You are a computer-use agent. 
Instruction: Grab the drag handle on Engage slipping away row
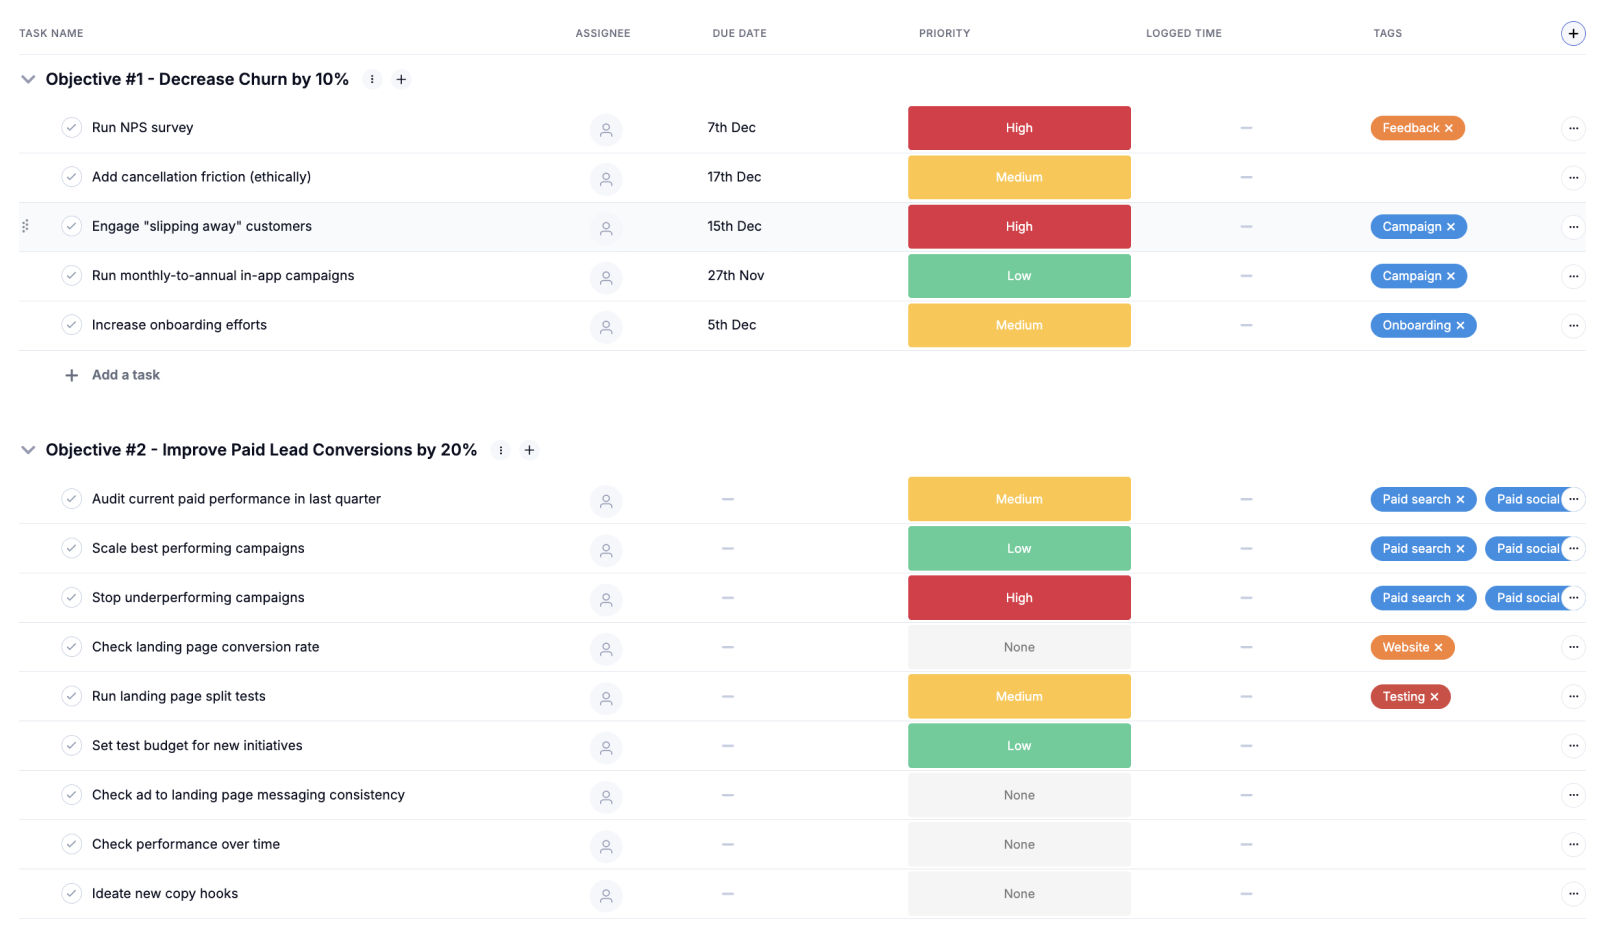pyautogui.click(x=25, y=226)
